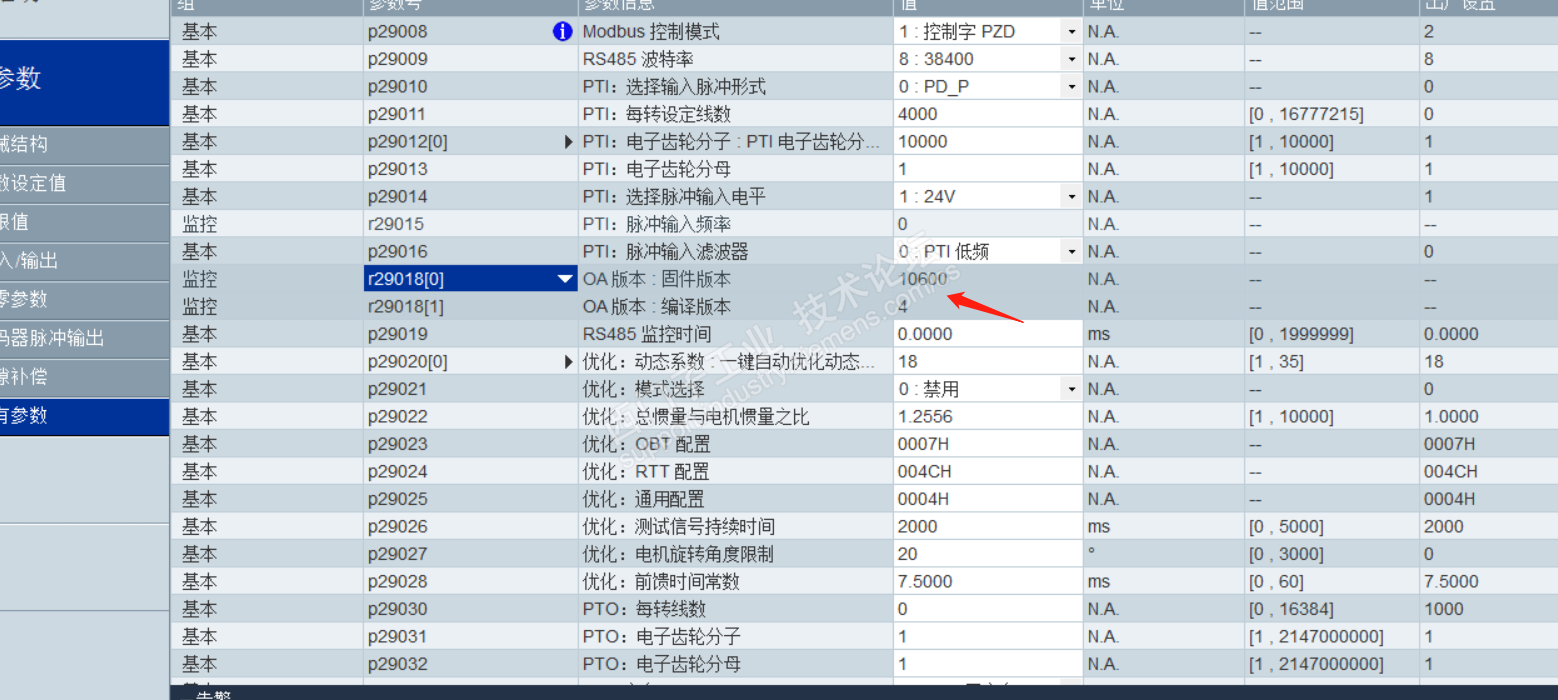Select parameter number p29019
The width and height of the screenshot is (1558, 700).
(x=397, y=334)
